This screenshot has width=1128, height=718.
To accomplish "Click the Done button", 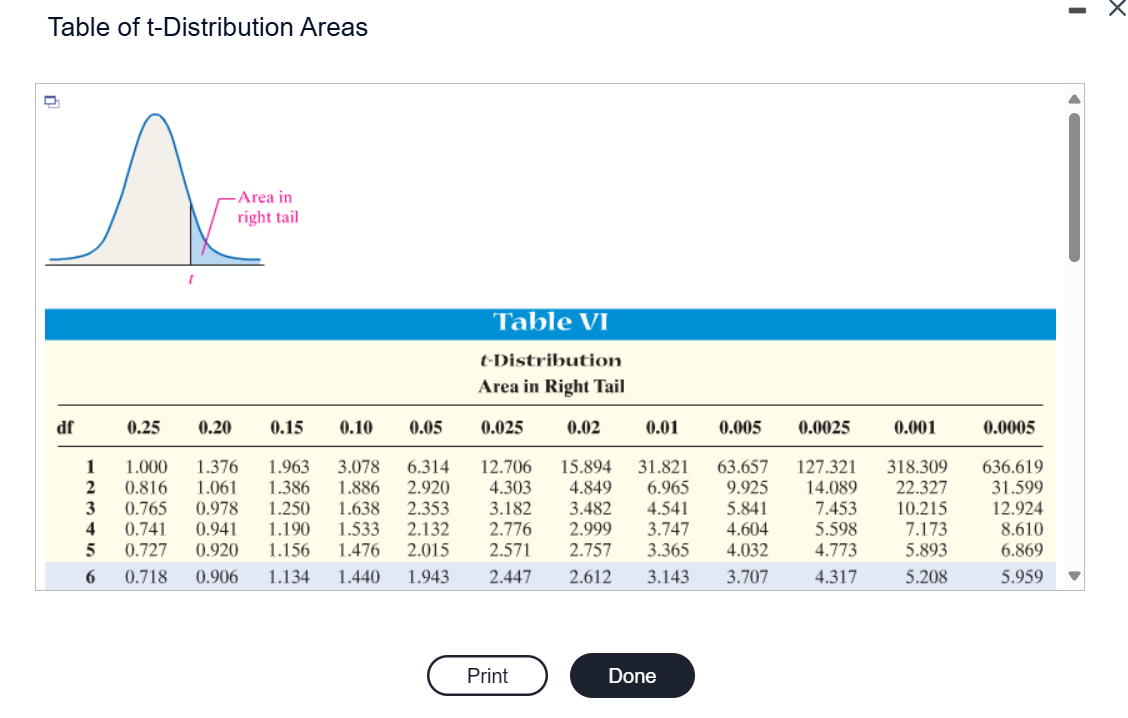I will click(631, 675).
